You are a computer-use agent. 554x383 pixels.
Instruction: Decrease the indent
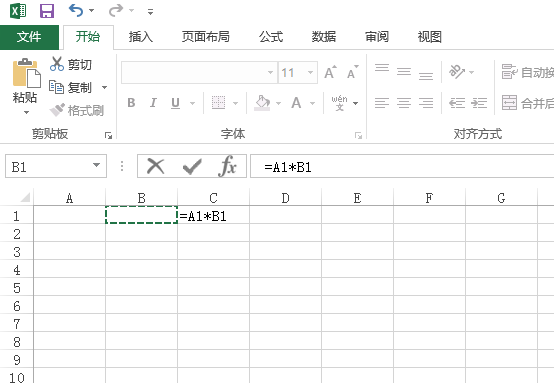(x=457, y=103)
